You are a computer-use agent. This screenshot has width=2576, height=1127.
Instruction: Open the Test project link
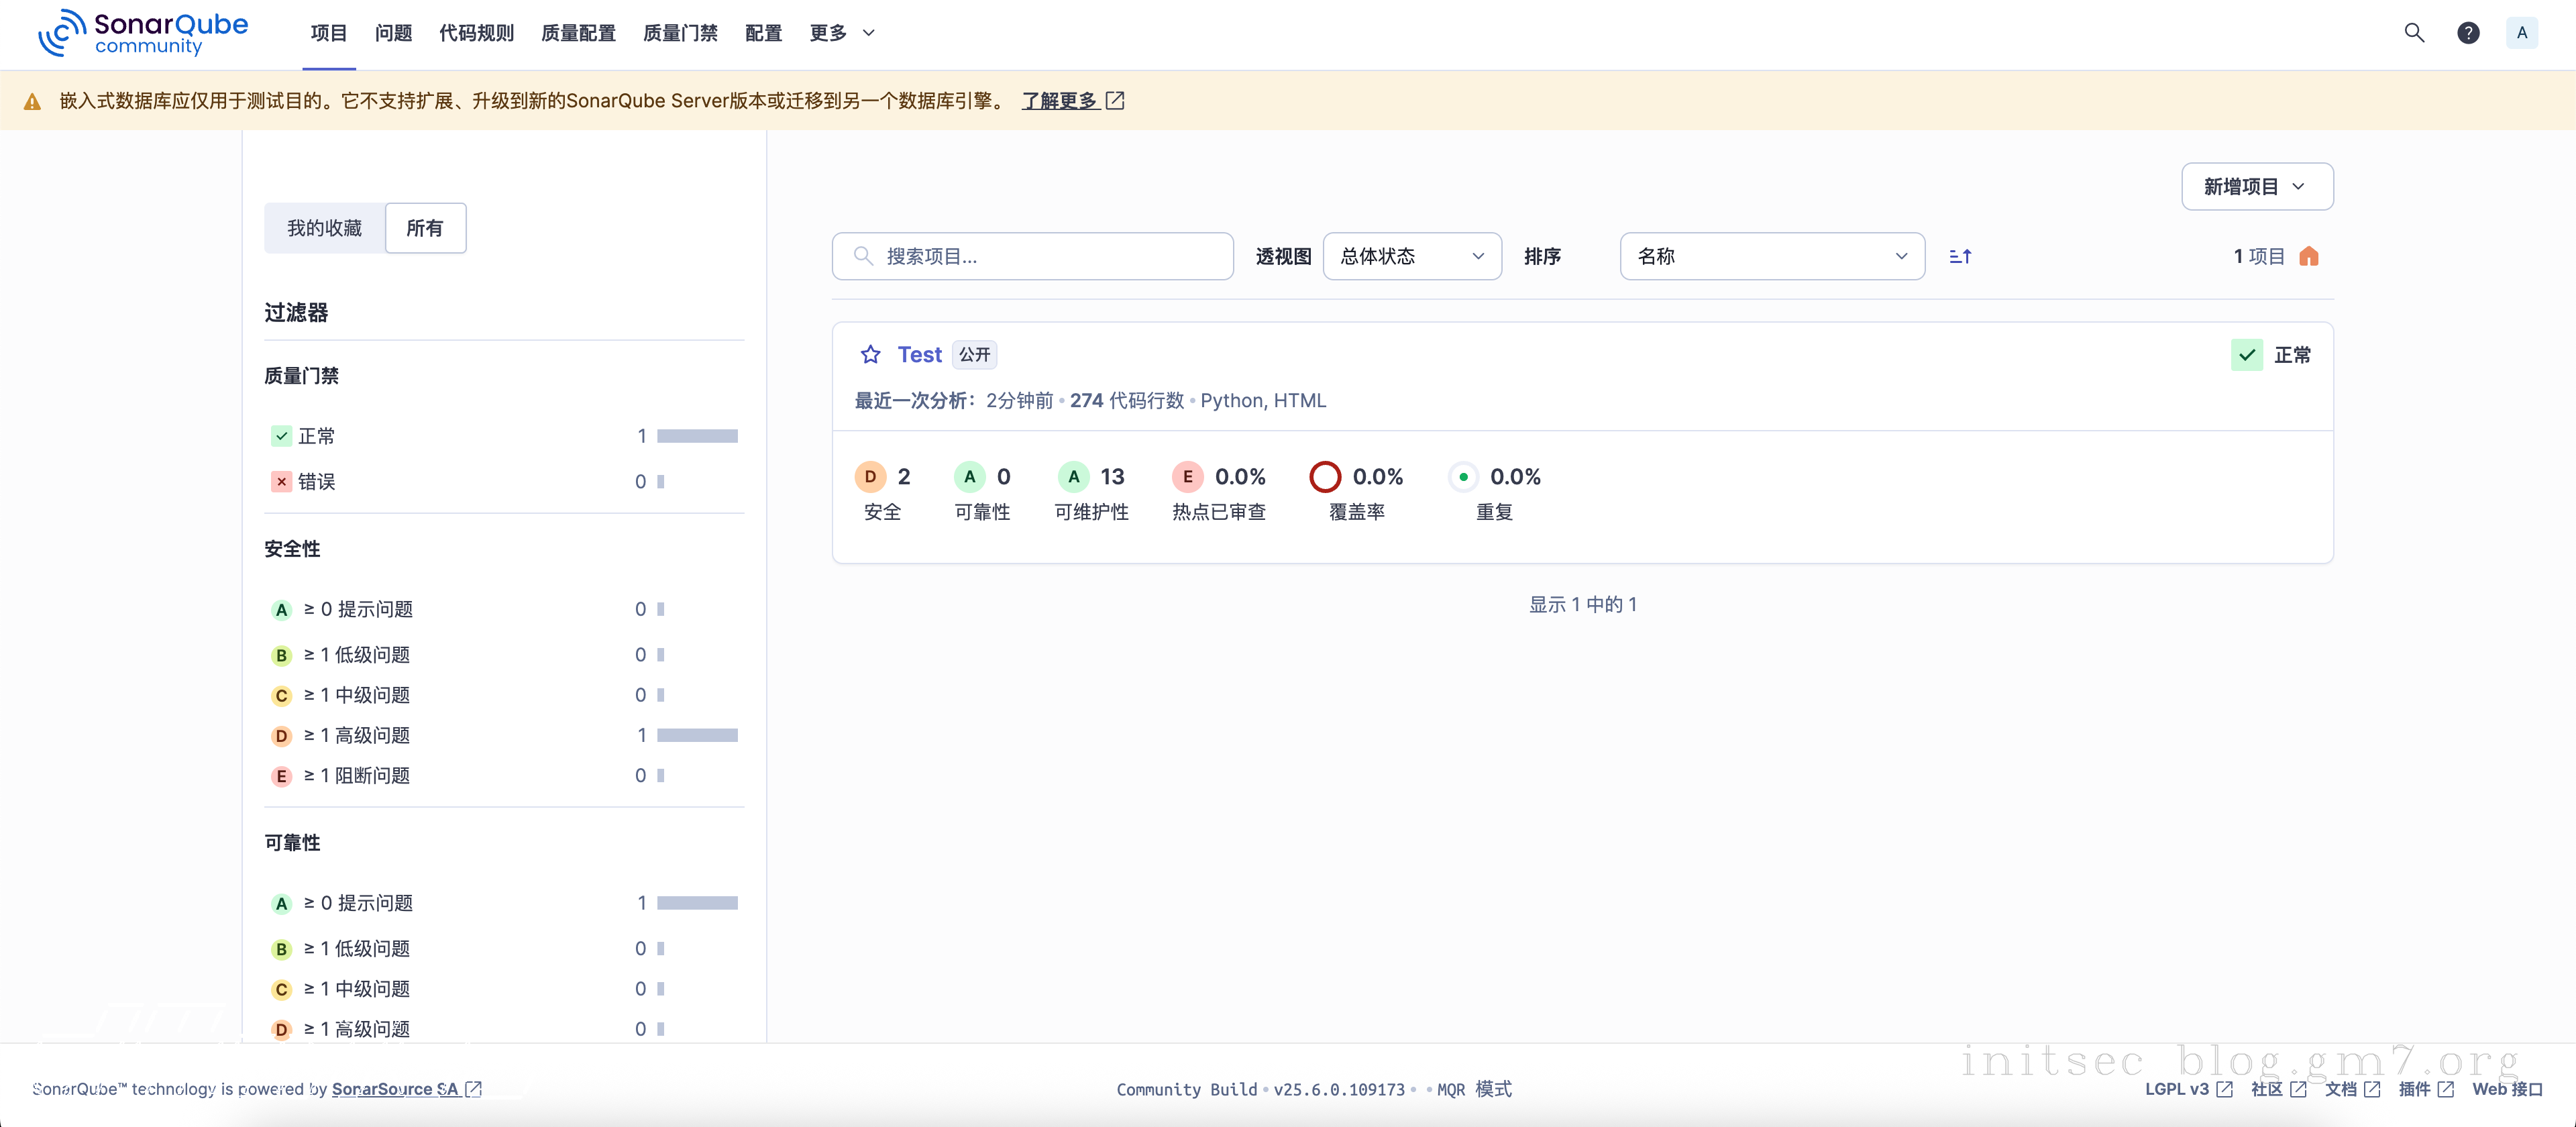coord(919,355)
